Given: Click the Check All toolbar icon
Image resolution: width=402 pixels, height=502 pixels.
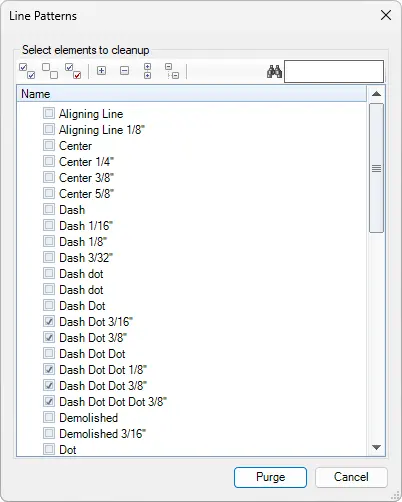Looking at the screenshot, I should pos(27,71).
